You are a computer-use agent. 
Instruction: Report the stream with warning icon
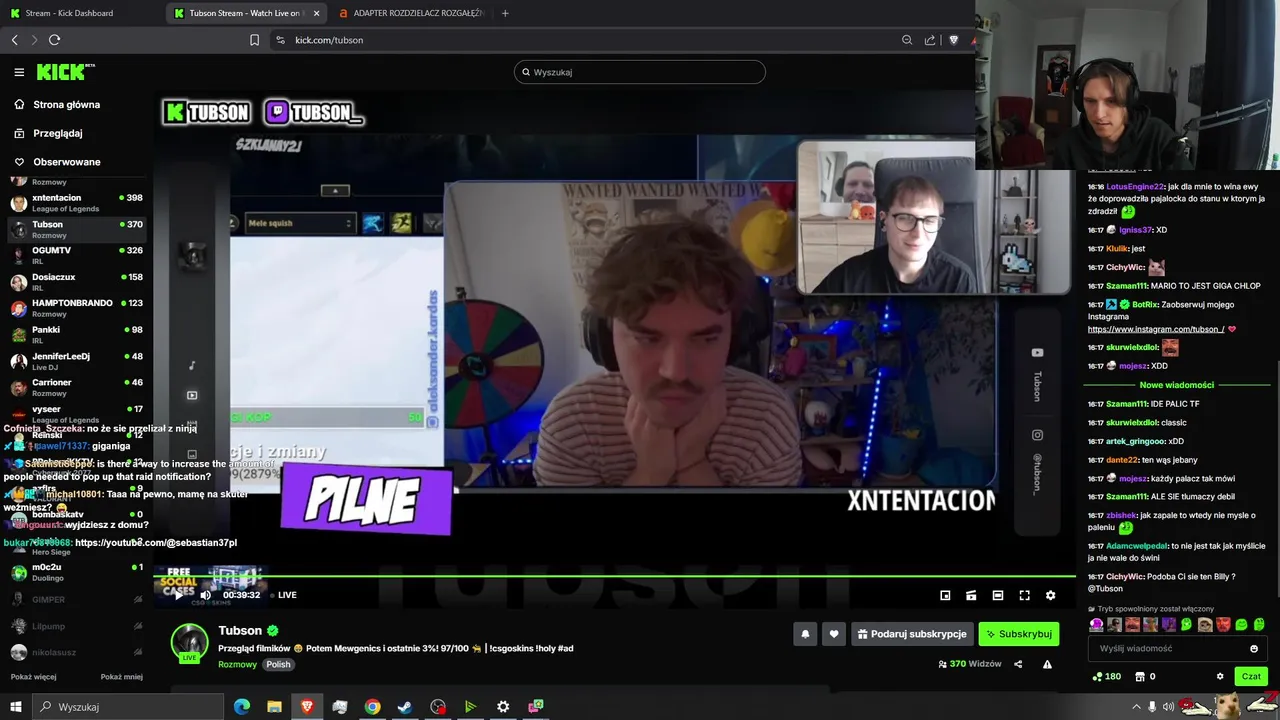1047,664
